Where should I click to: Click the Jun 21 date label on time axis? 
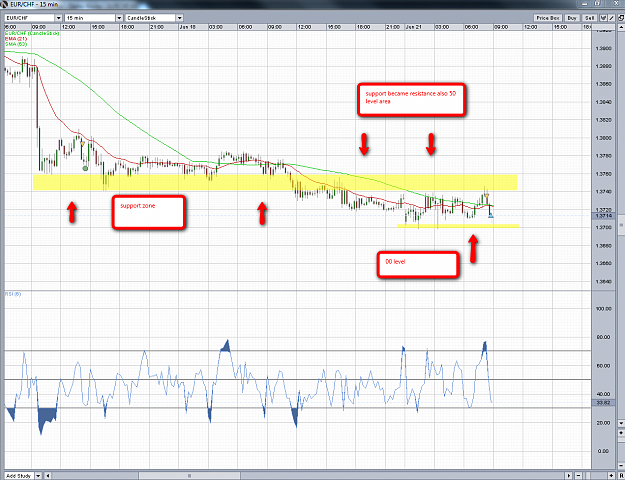pyautogui.click(x=414, y=27)
